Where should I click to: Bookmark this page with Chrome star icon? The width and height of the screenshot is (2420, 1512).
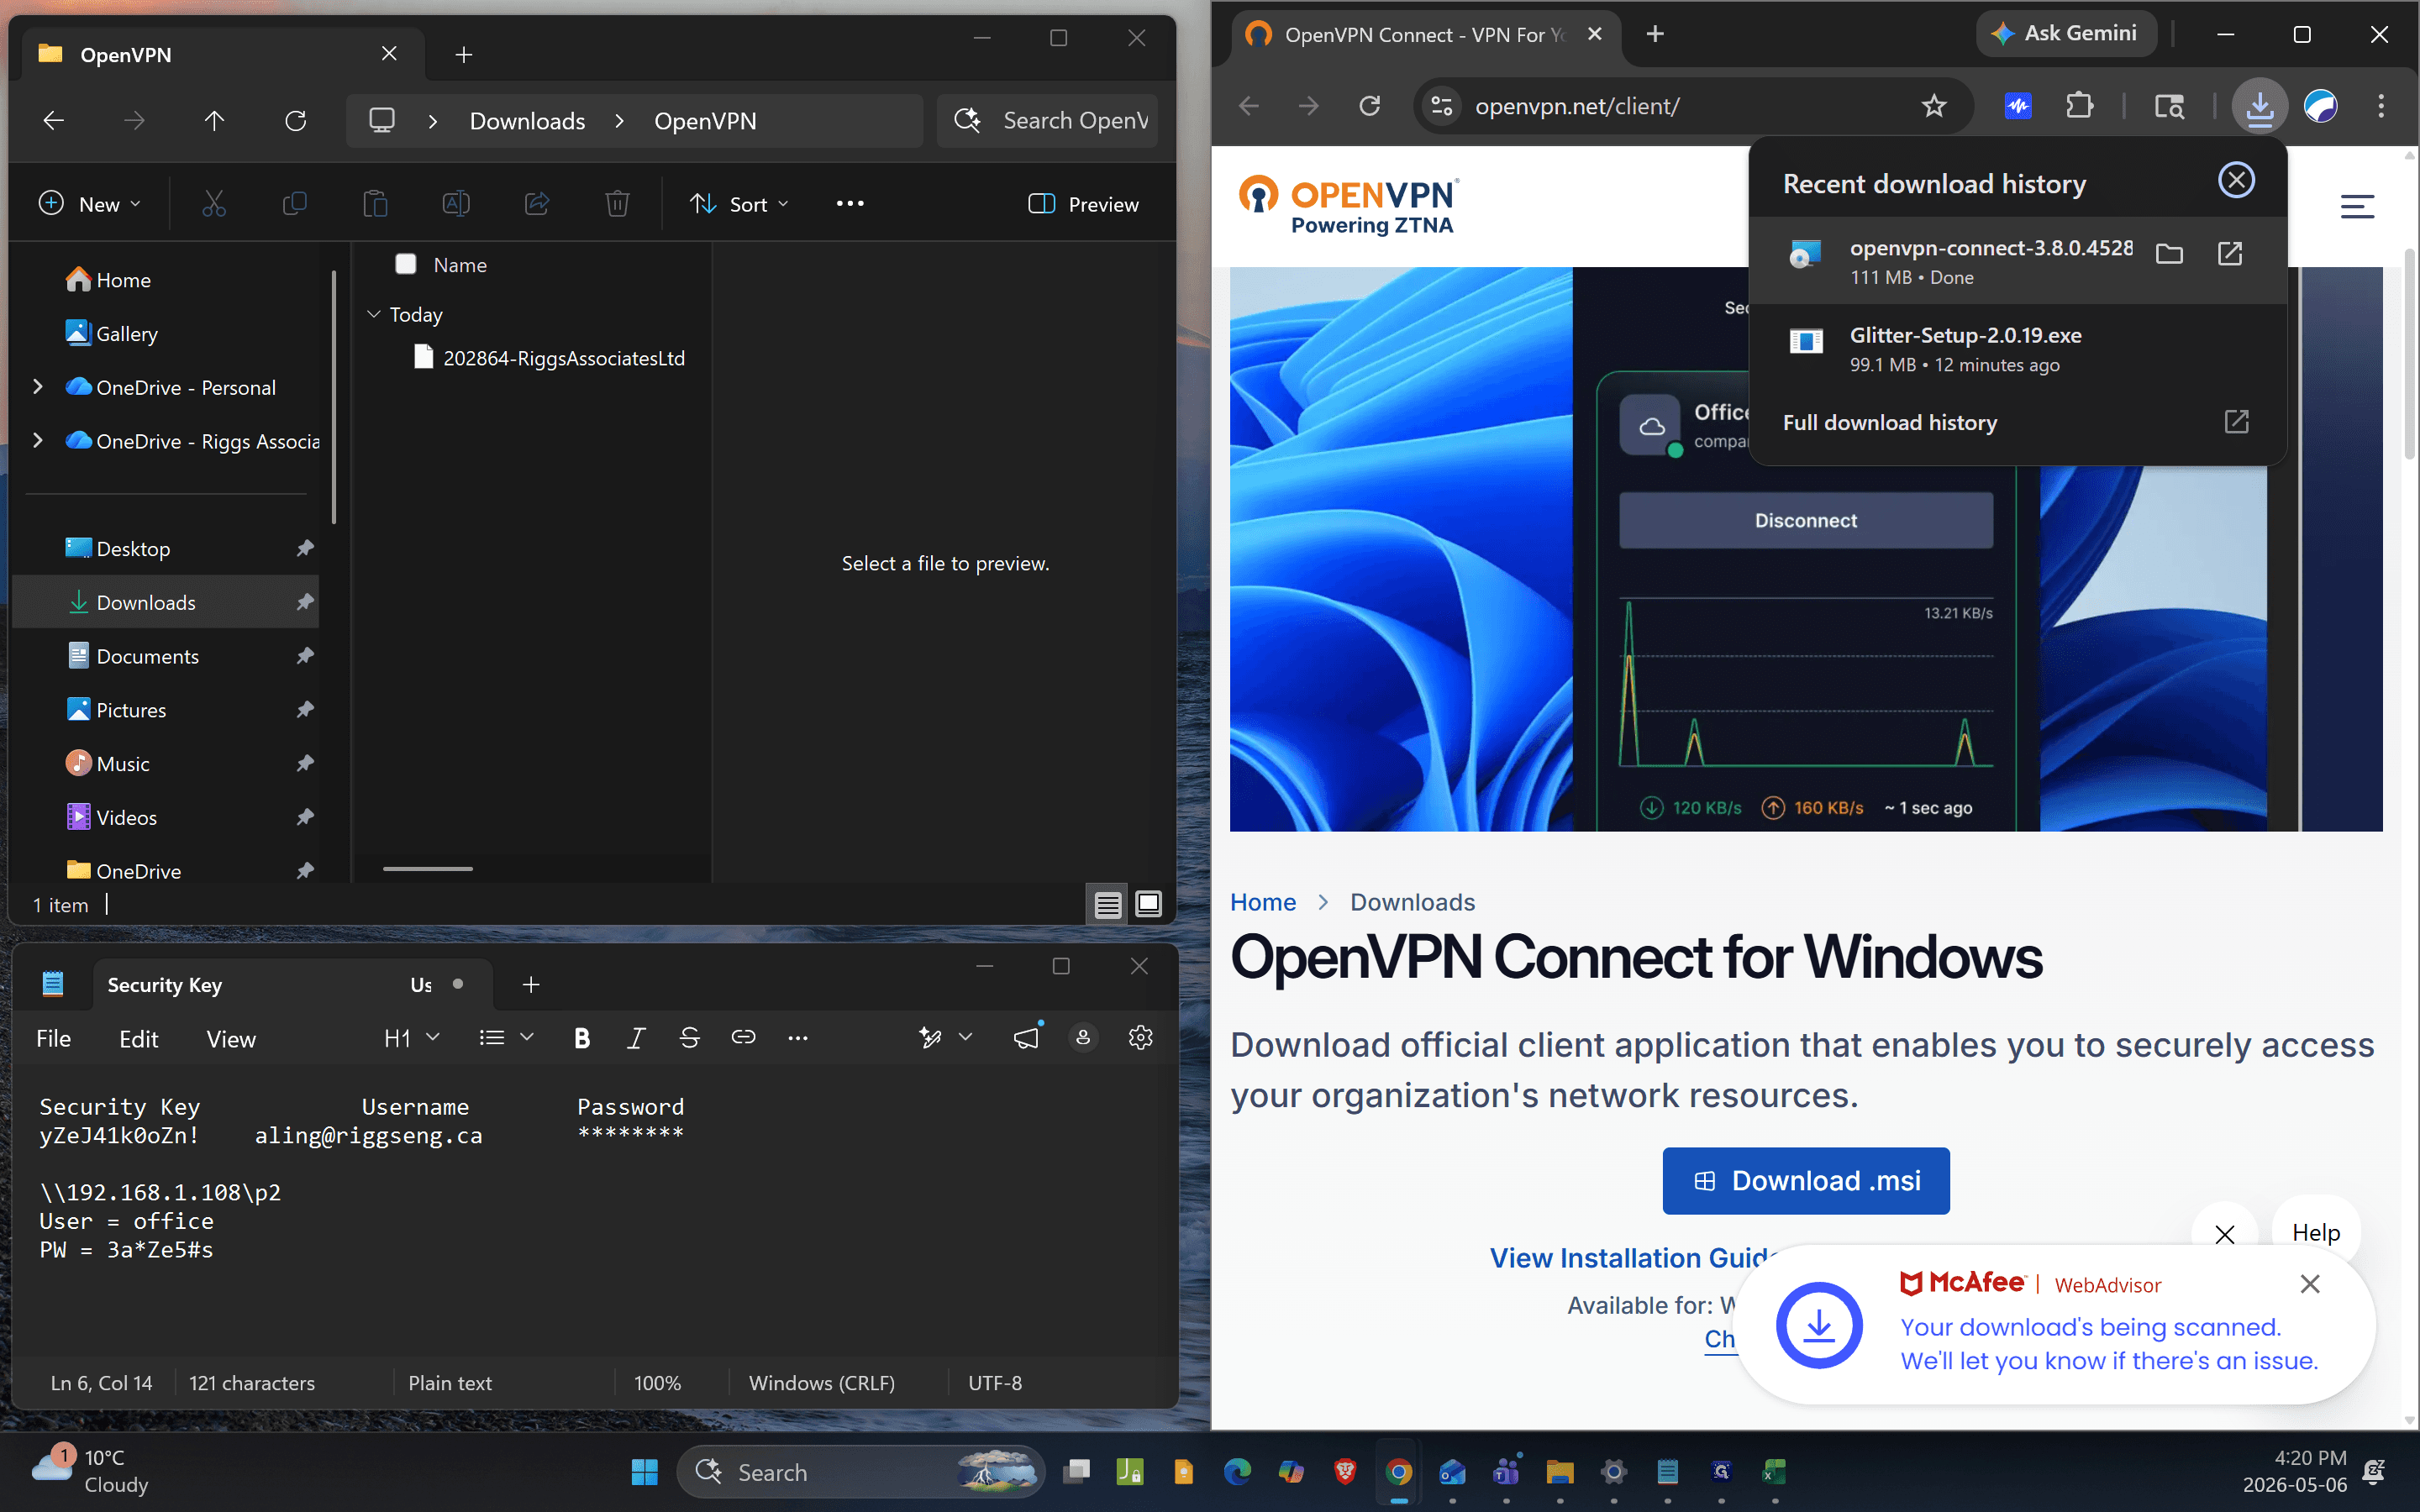point(1934,106)
